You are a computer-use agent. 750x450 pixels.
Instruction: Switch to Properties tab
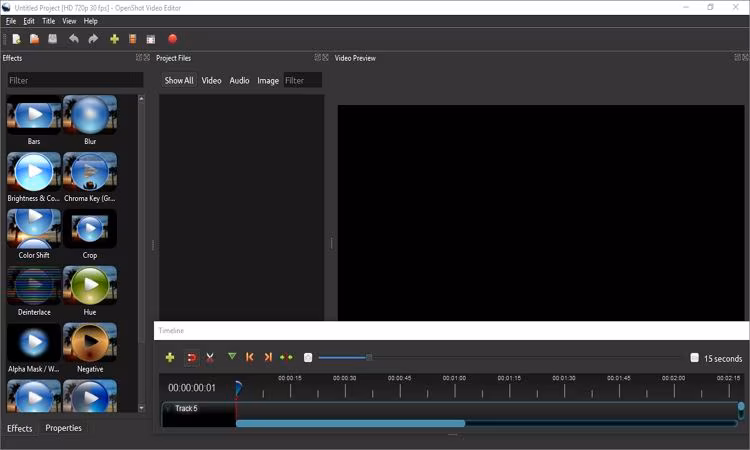63,428
